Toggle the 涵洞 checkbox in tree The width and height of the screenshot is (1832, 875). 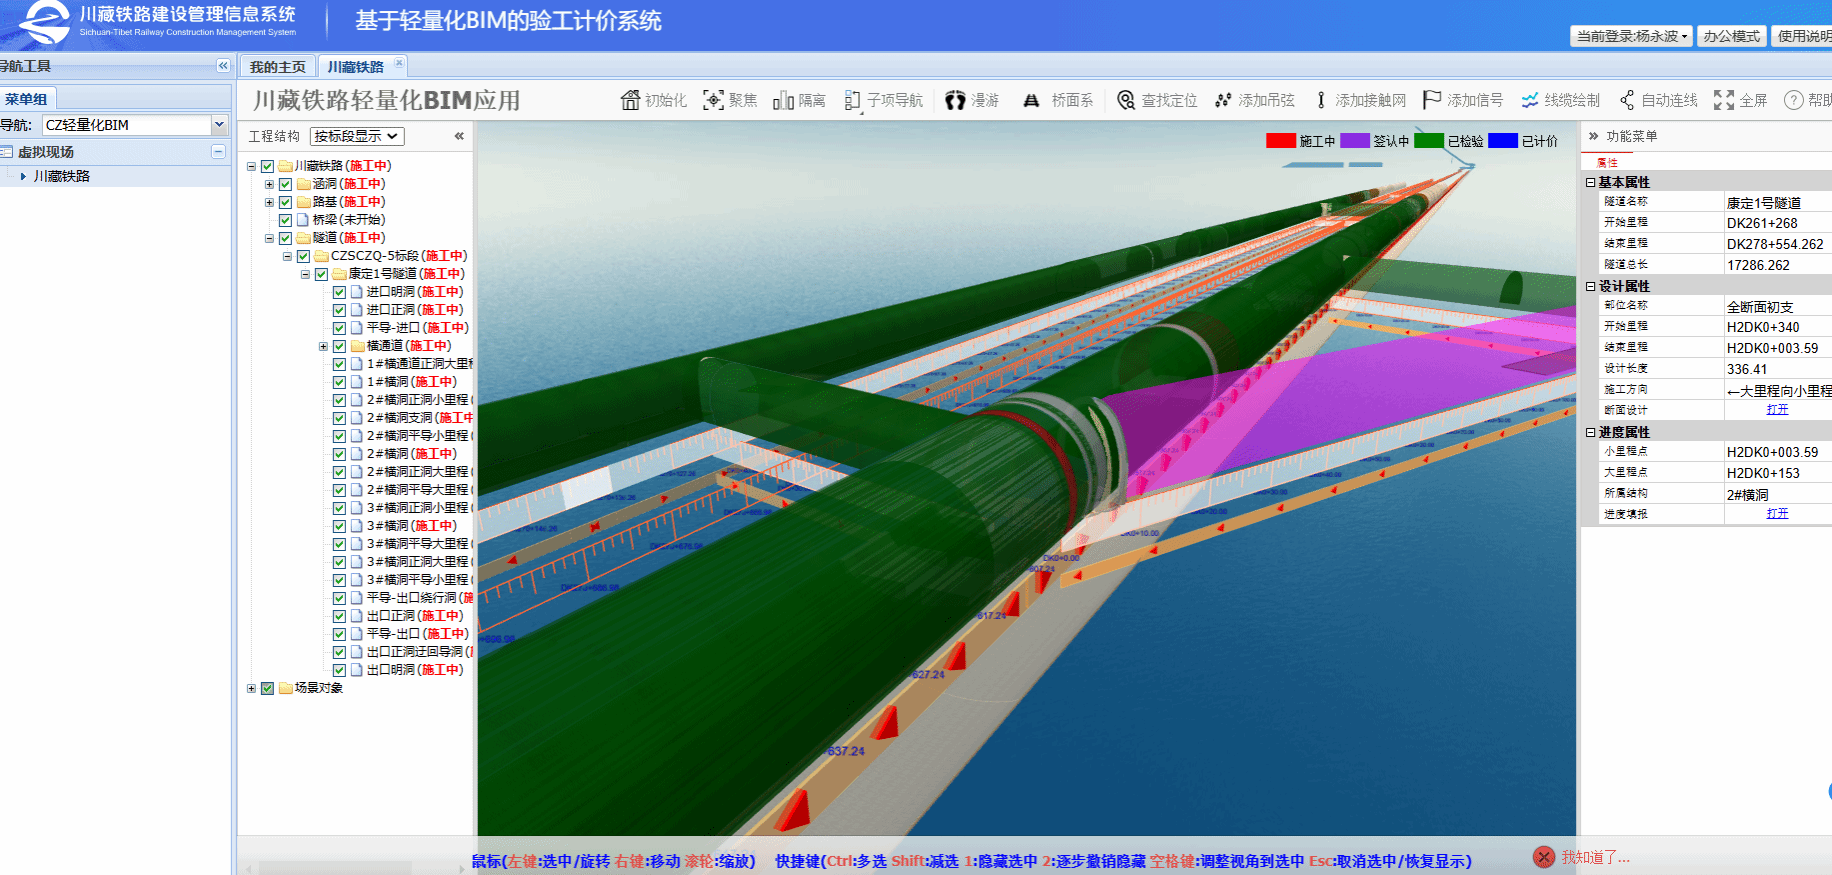pyautogui.click(x=286, y=184)
